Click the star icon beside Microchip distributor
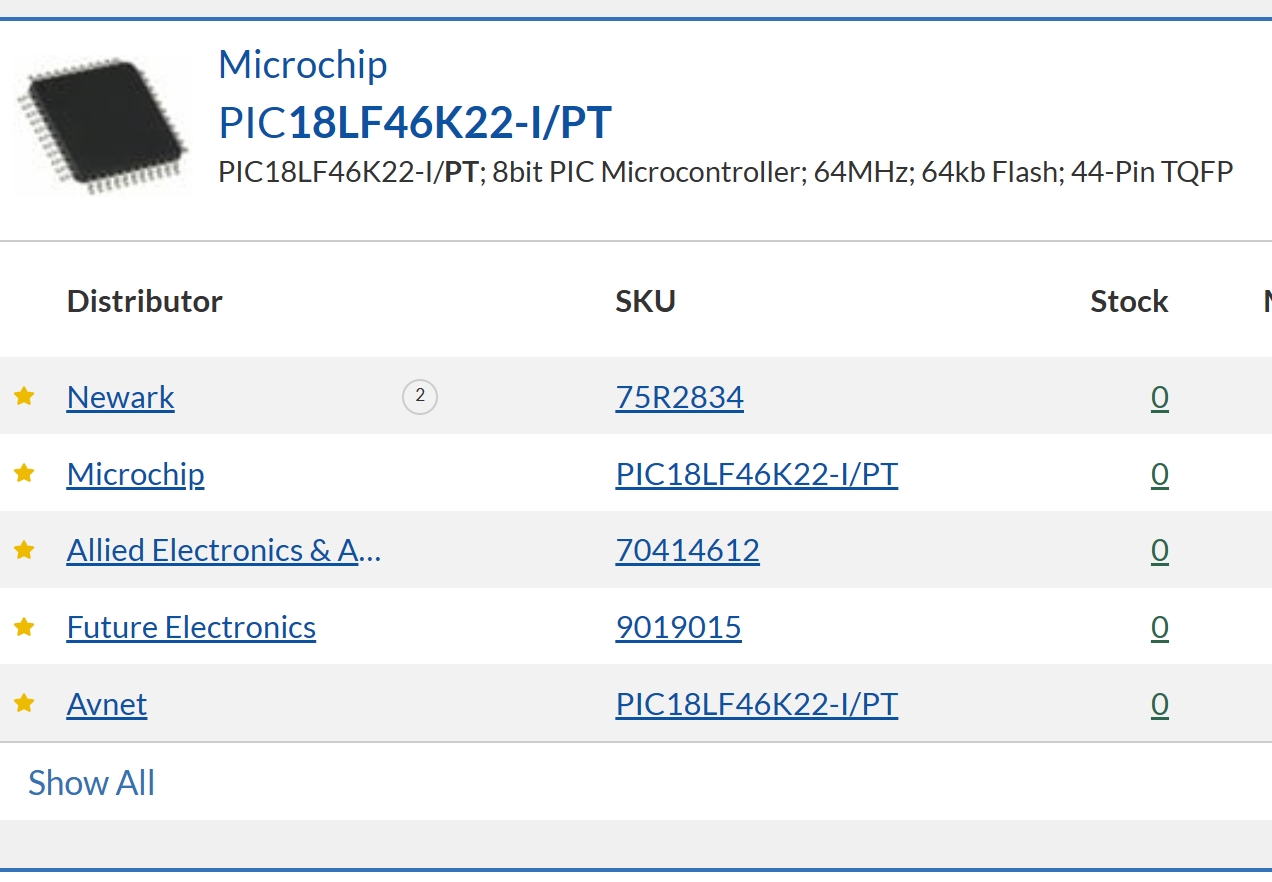 (x=24, y=474)
